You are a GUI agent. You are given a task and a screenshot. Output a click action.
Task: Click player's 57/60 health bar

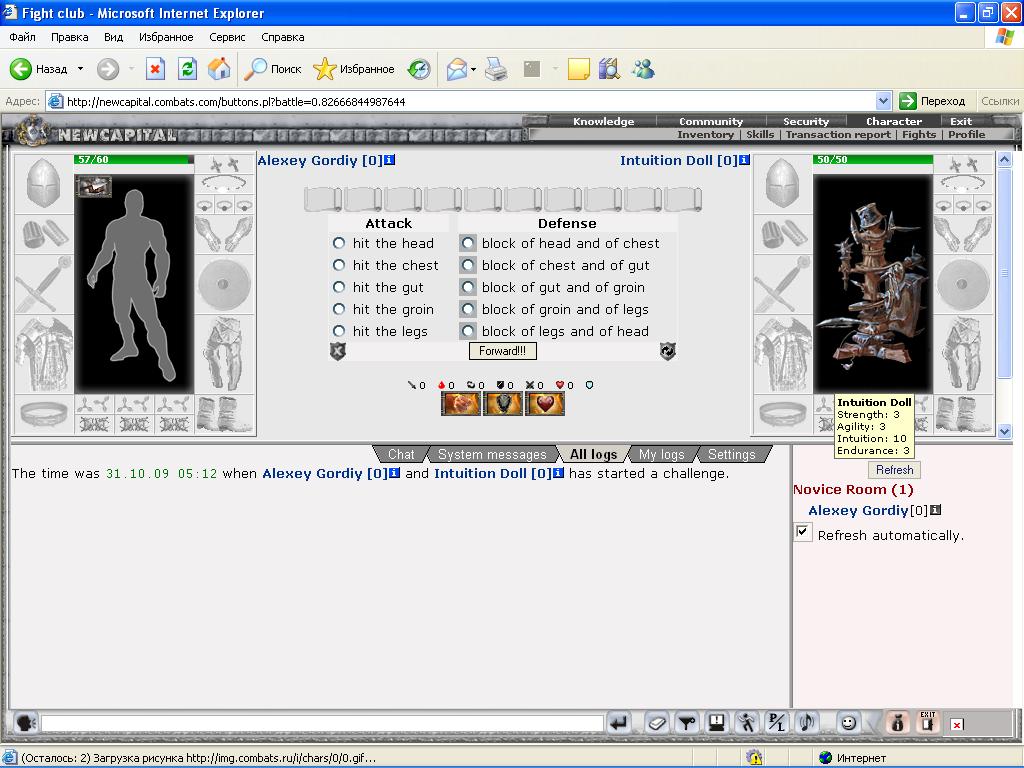[134, 159]
